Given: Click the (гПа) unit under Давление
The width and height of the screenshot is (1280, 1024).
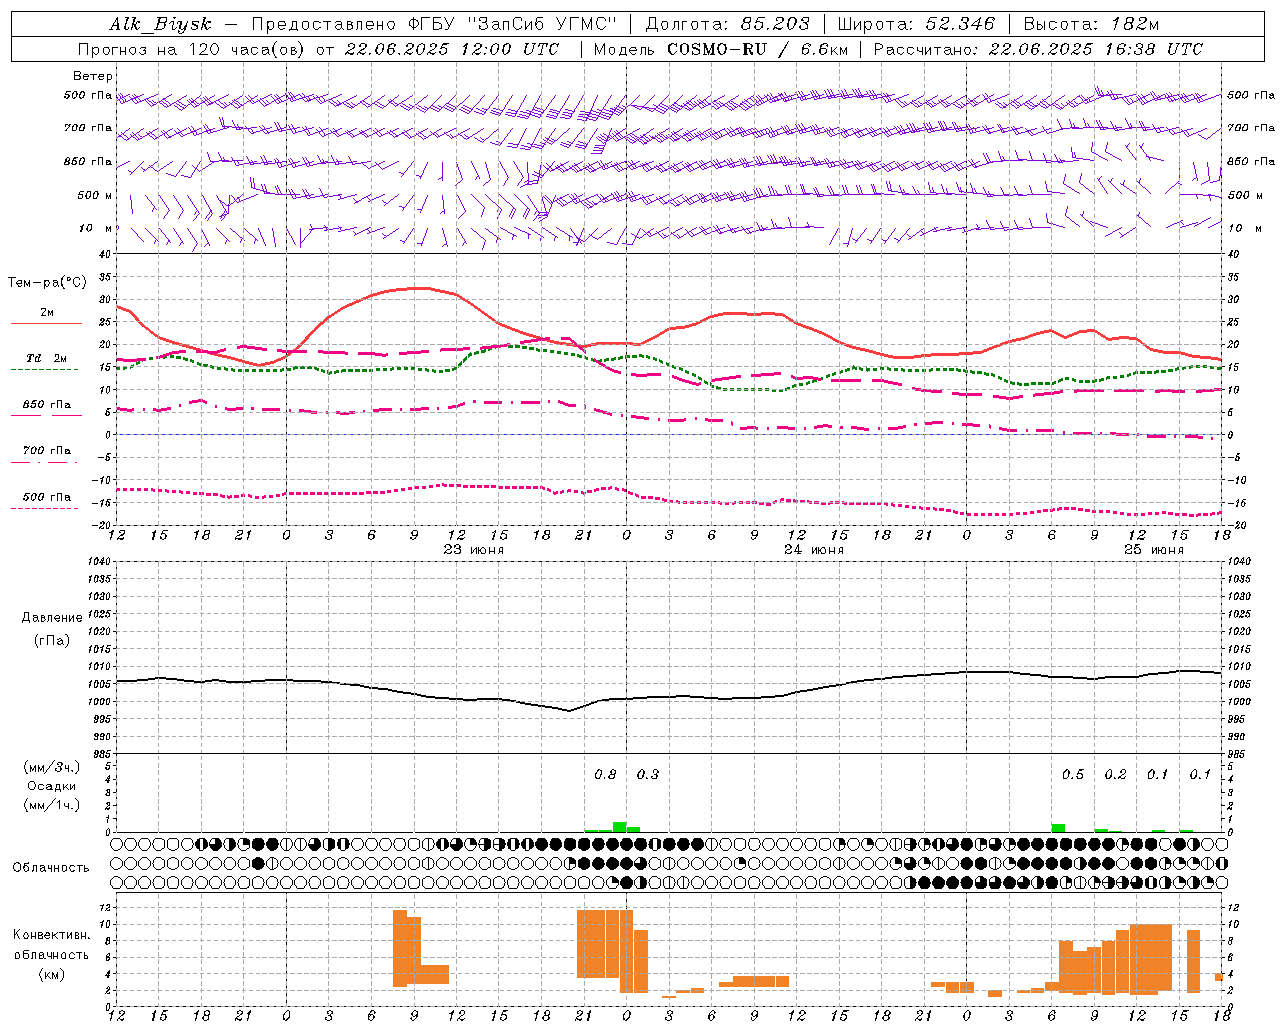Looking at the screenshot, I should [x=52, y=640].
